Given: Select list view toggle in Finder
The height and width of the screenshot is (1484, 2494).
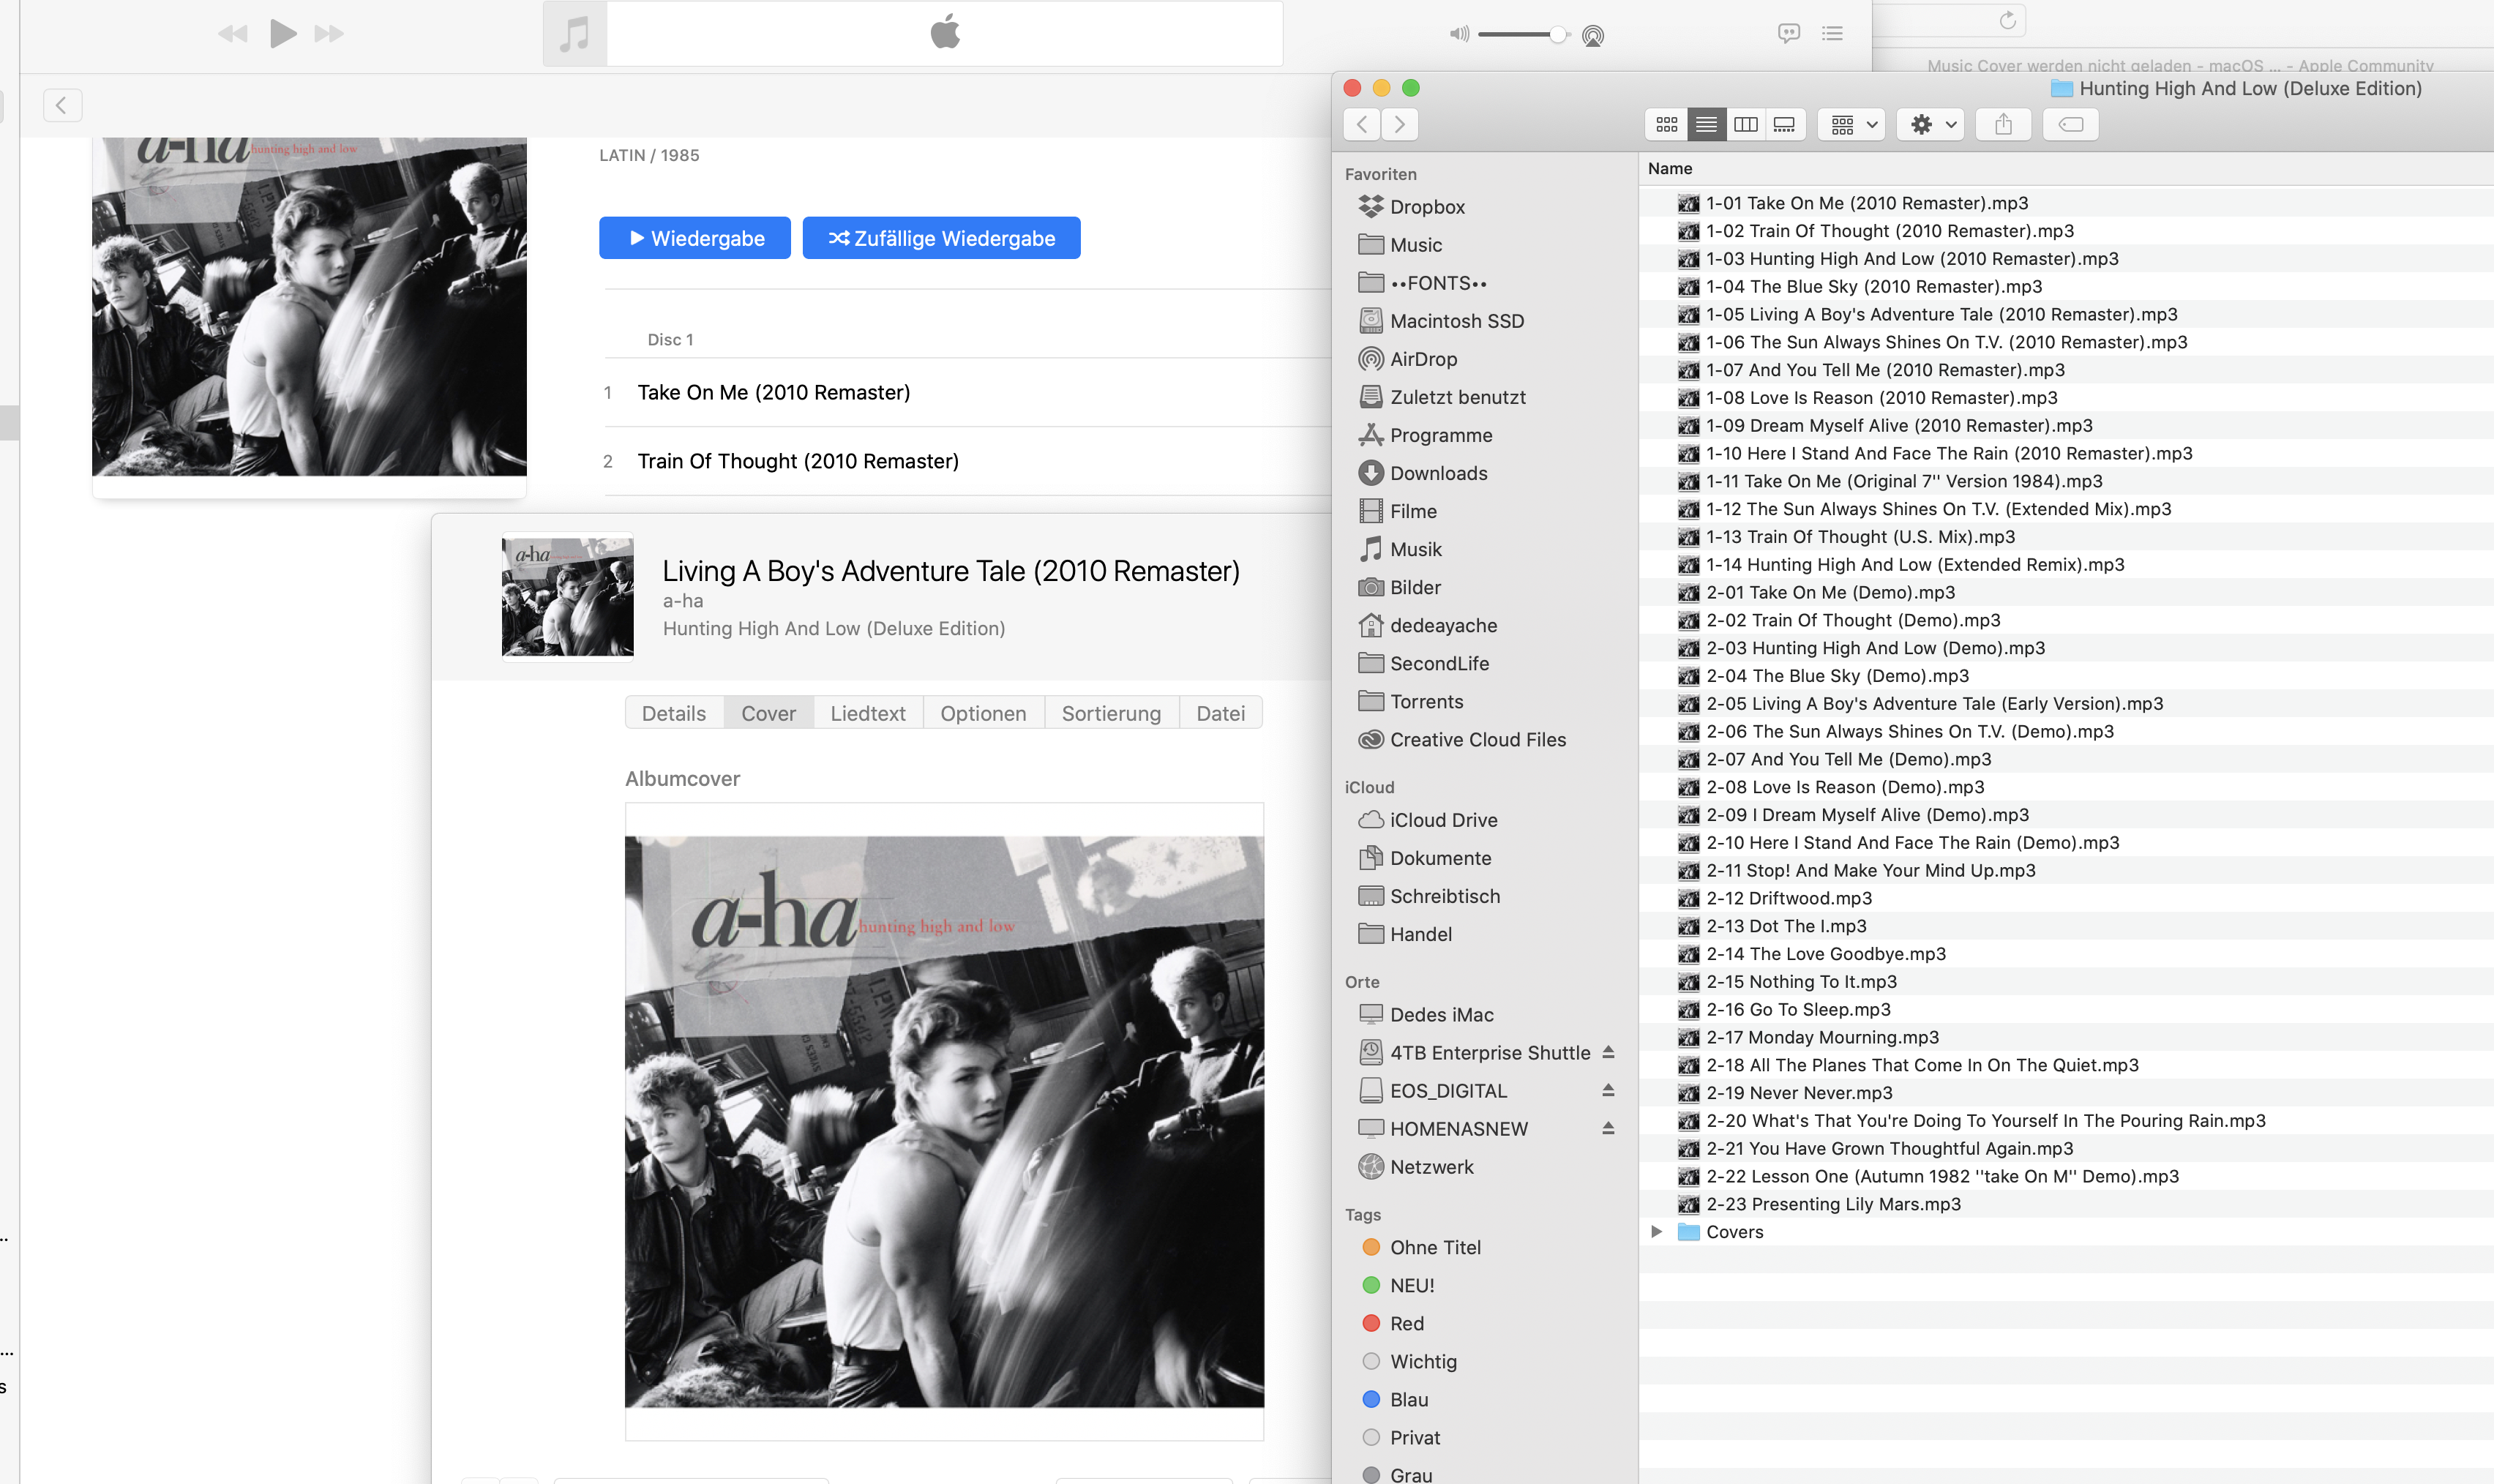Looking at the screenshot, I should click(1706, 124).
